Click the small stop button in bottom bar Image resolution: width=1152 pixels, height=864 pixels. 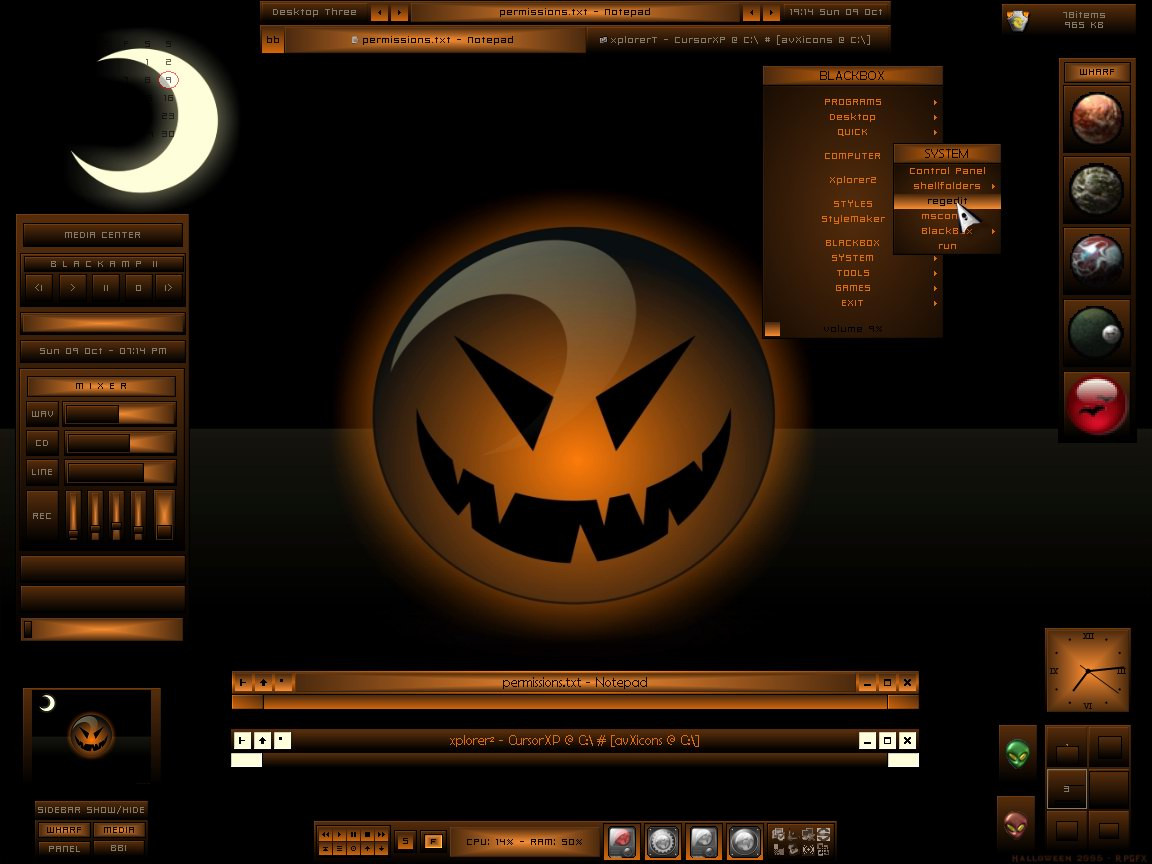tap(367, 835)
